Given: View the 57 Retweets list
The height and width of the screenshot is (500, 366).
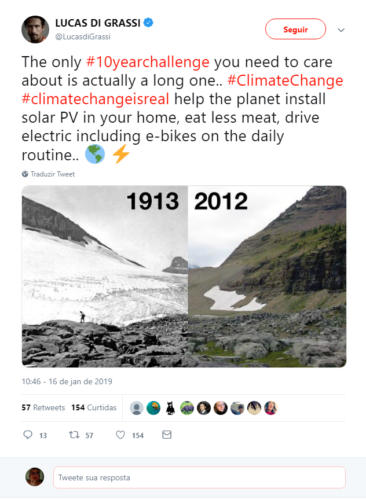Looking at the screenshot, I should [43, 408].
